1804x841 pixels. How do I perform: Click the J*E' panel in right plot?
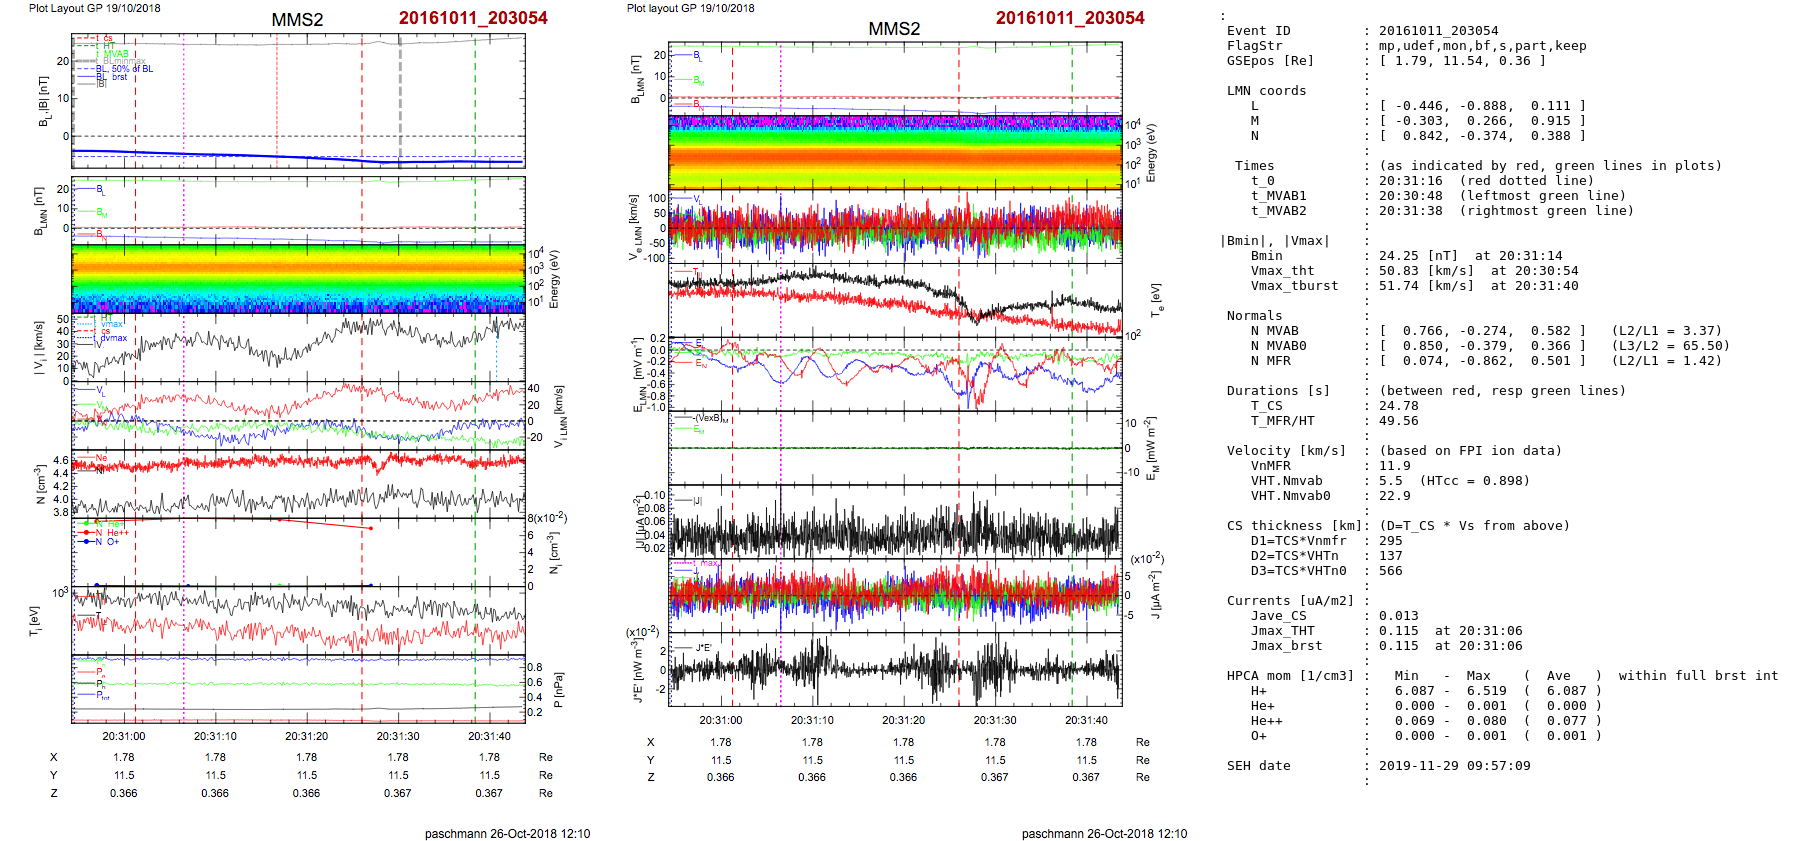pos(894,670)
